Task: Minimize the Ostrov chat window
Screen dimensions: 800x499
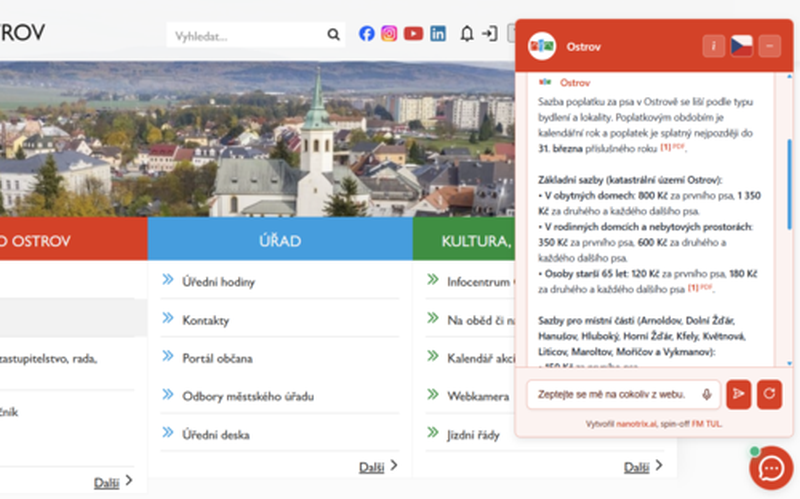Action: [768, 46]
